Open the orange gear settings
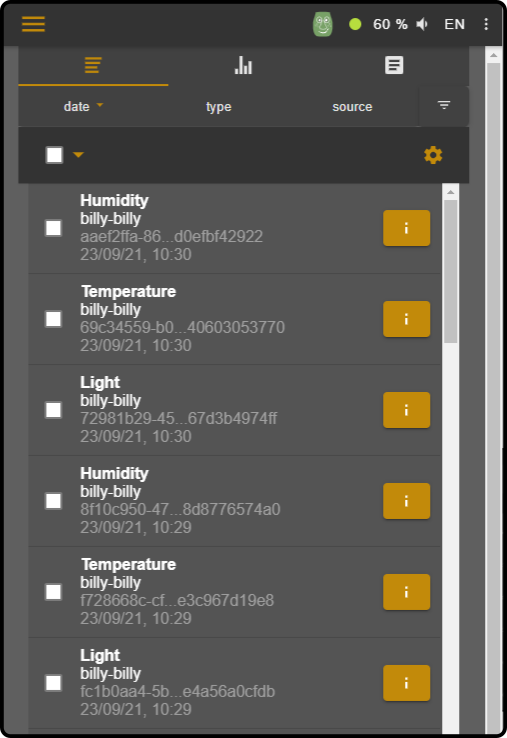The image size is (507, 738). pyautogui.click(x=433, y=155)
